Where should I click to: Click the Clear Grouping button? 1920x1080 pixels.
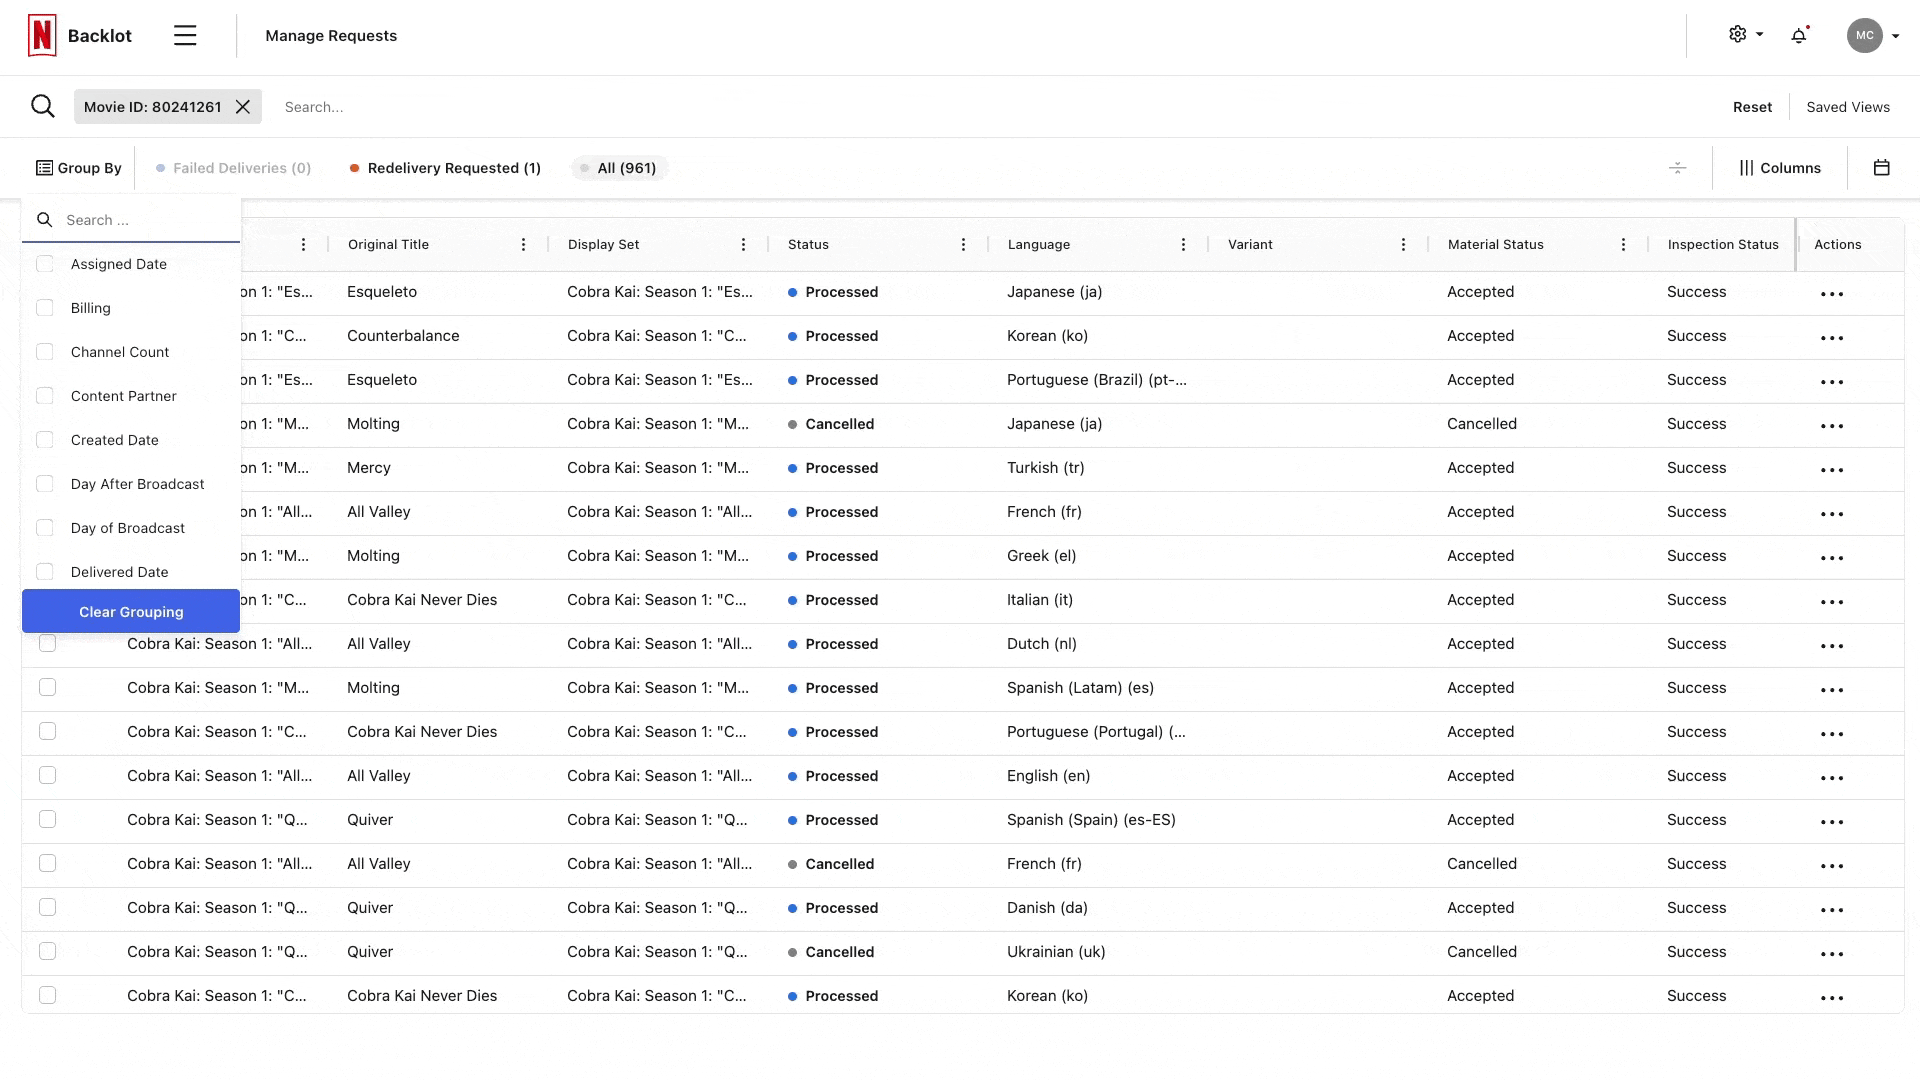[x=131, y=612]
